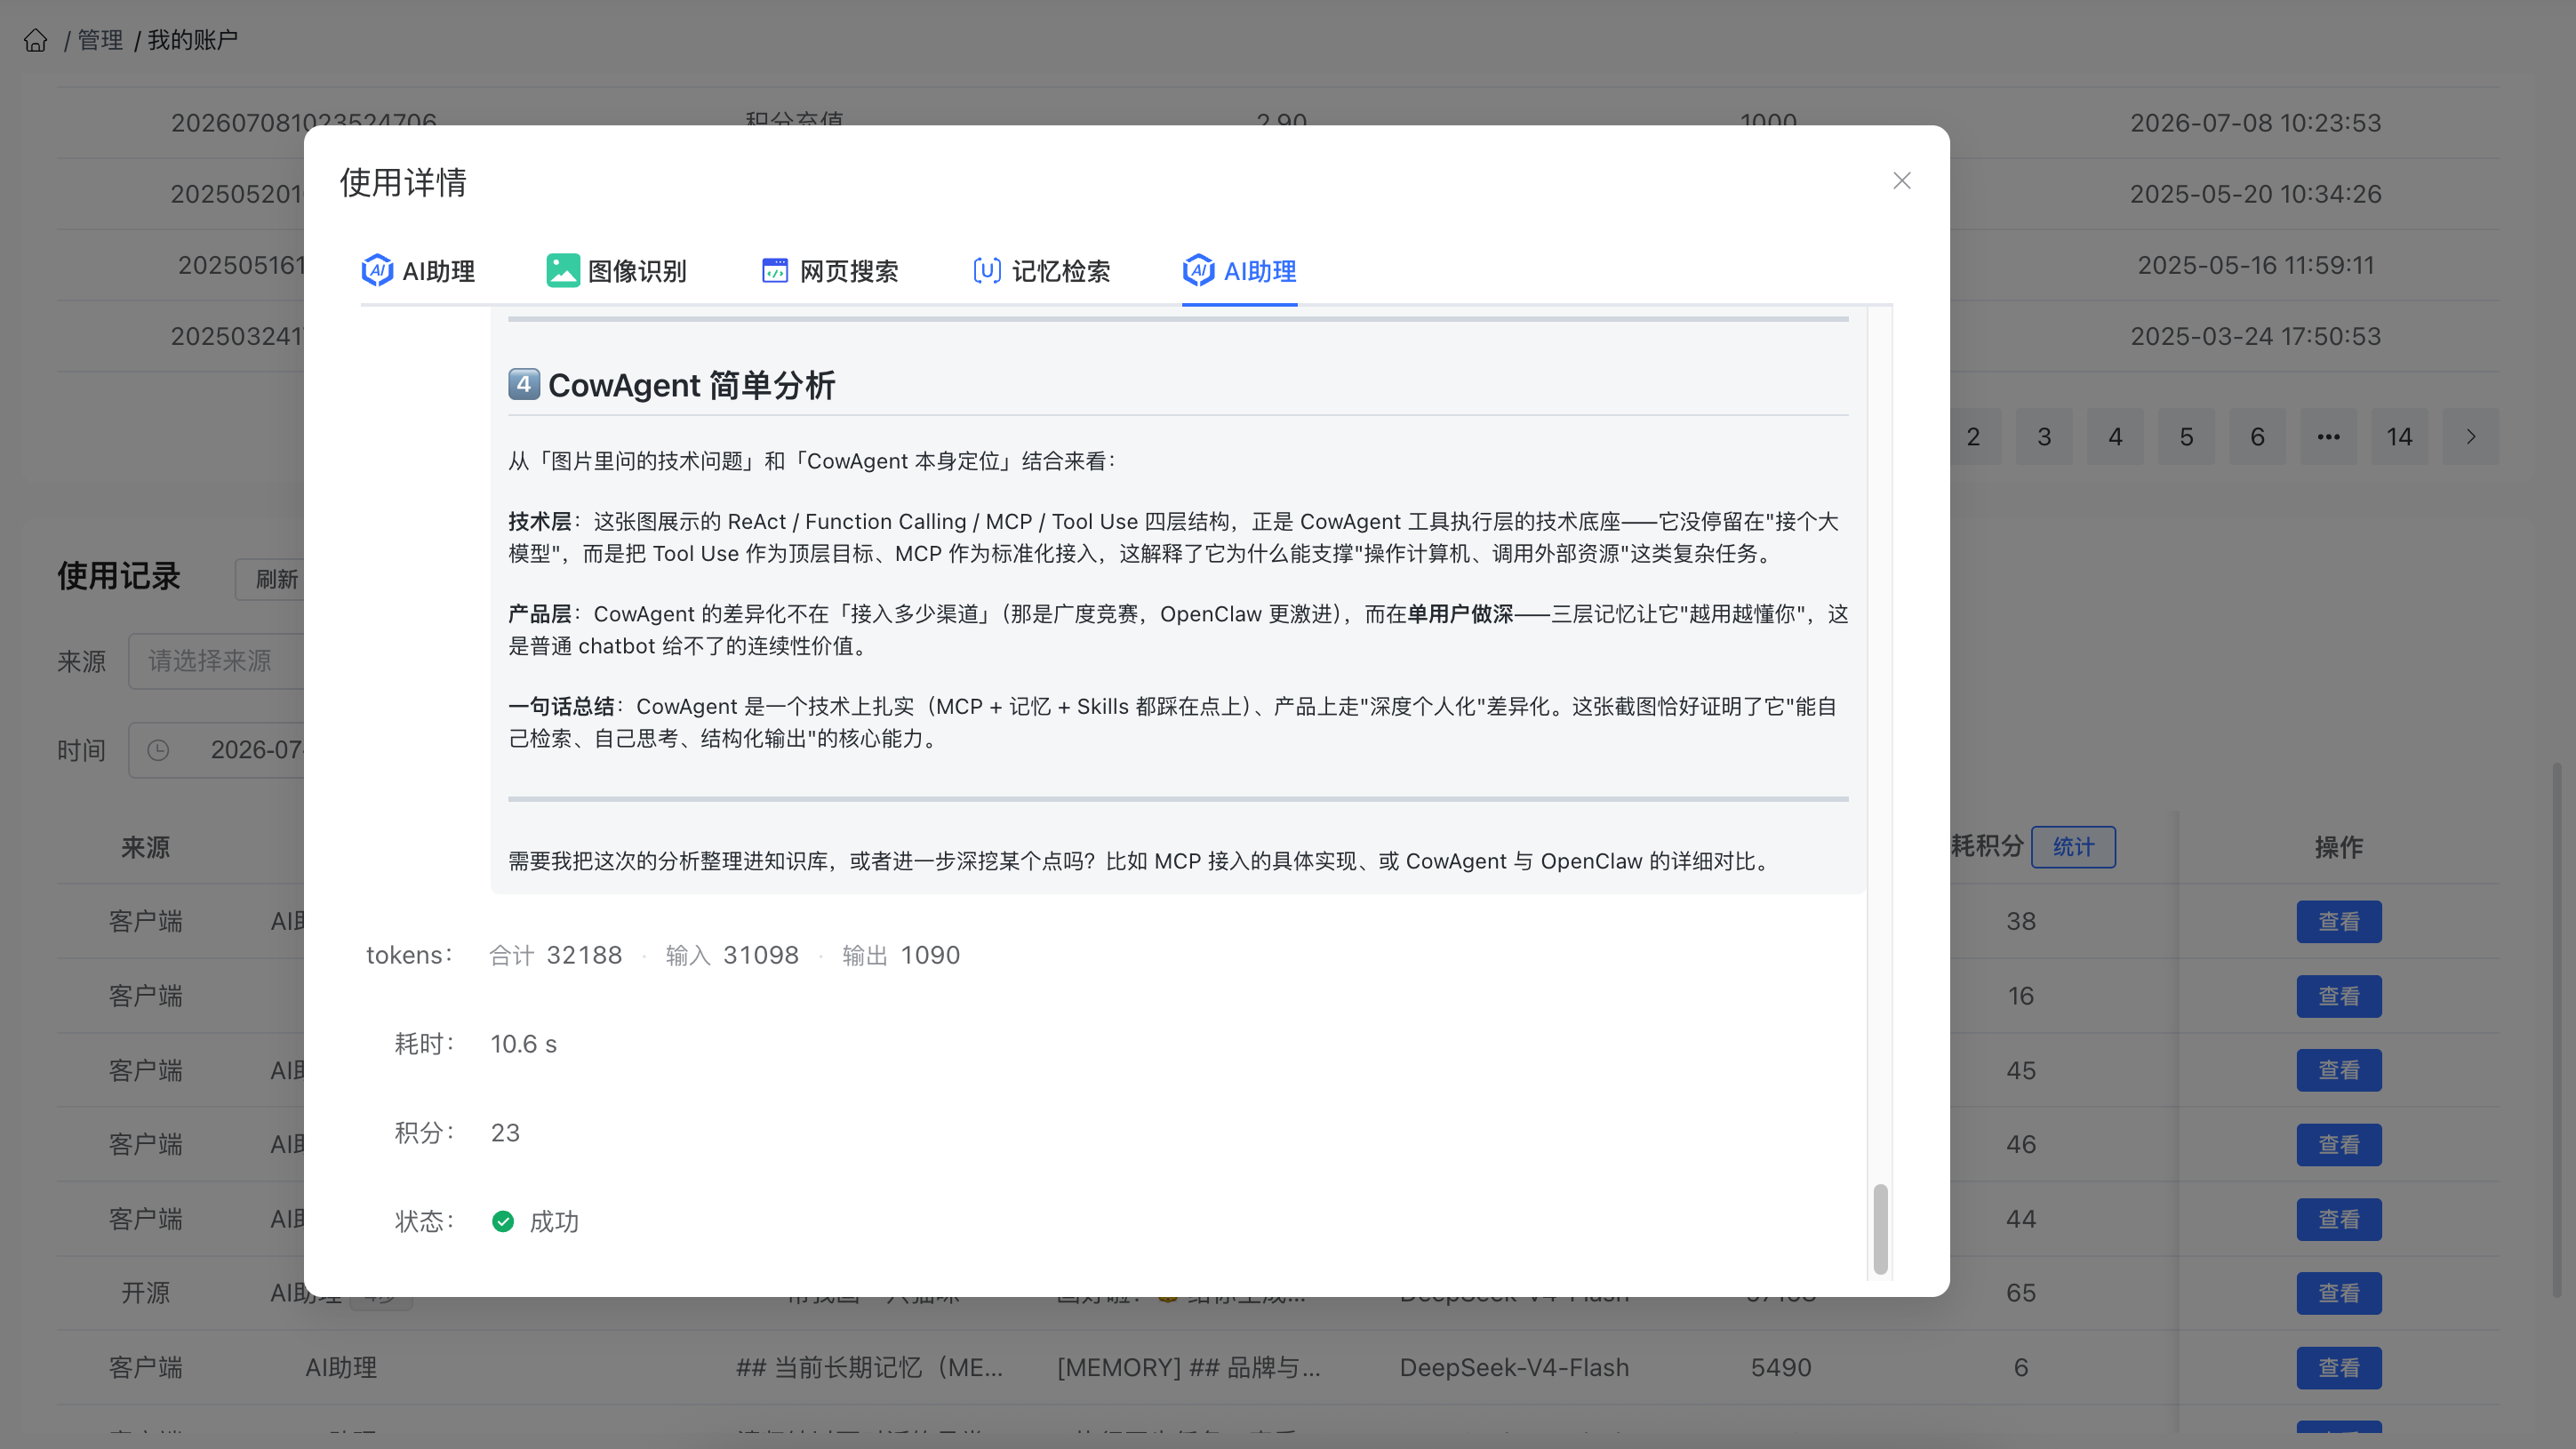Click the time range date input
This screenshot has height=1449, width=2576.
[216, 750]
